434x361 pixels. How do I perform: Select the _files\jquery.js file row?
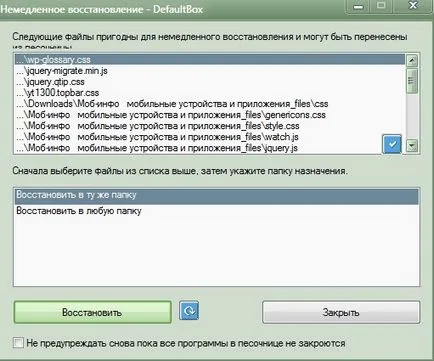[x=199, y=148]
